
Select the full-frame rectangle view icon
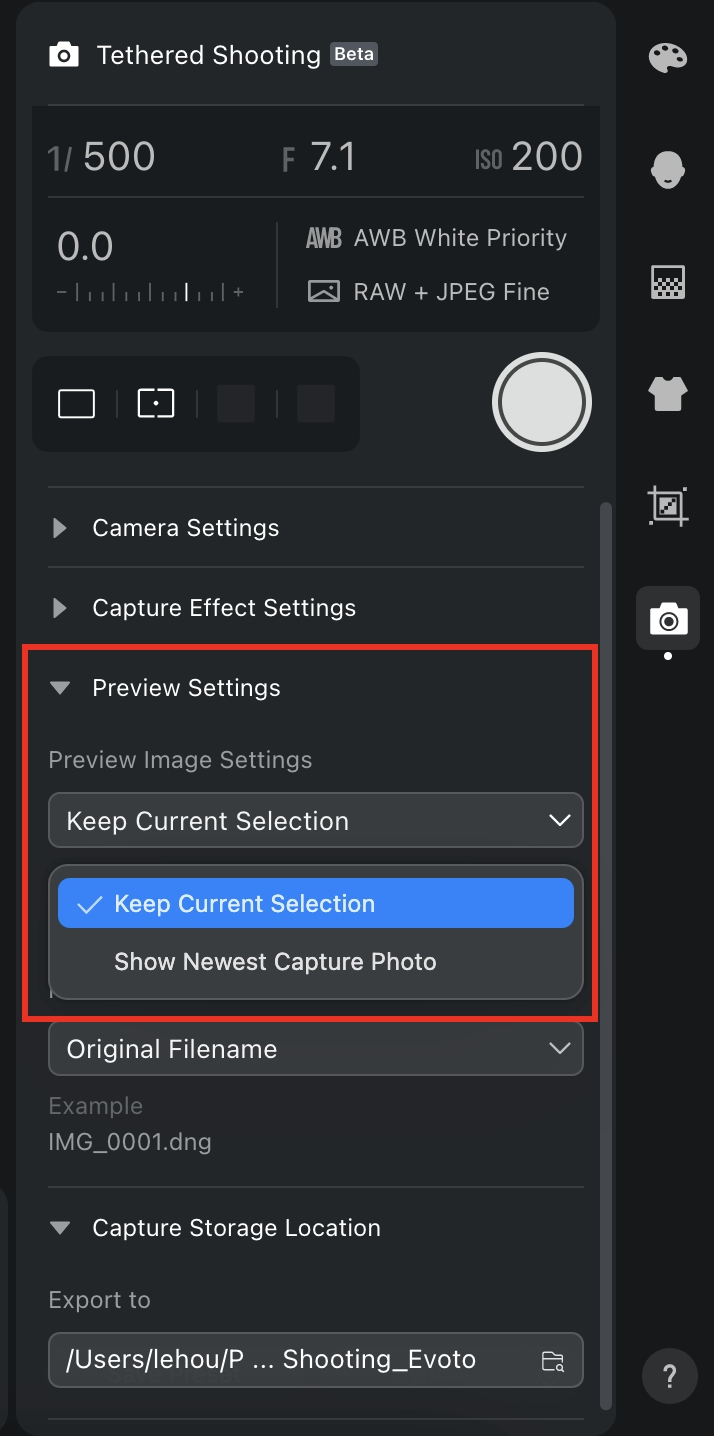pos(77,404)
